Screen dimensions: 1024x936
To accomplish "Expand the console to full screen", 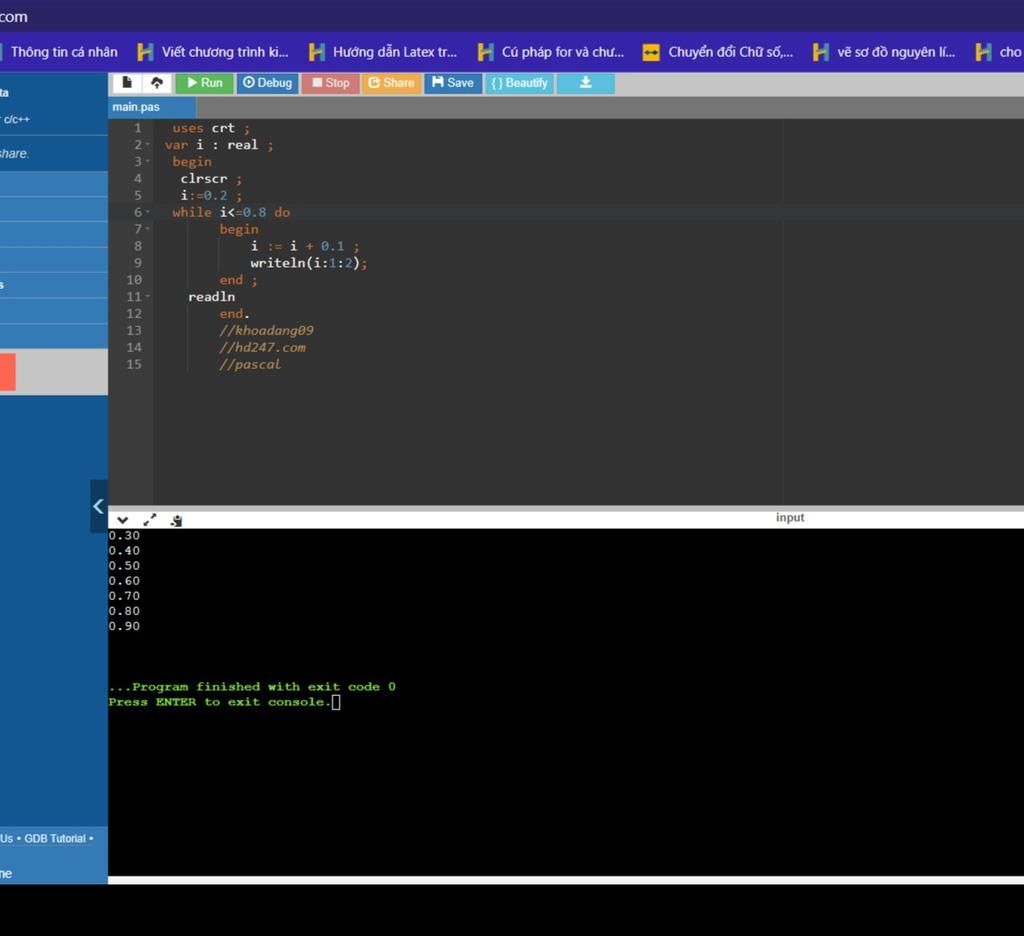I will pos(150,520).
